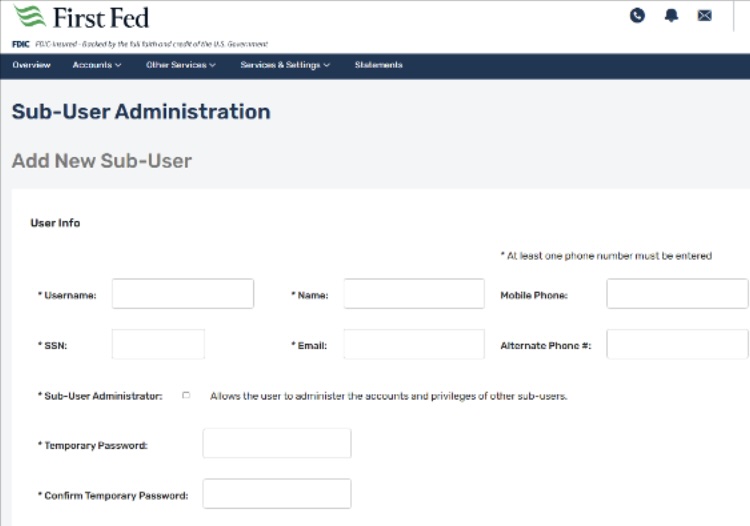Click 'At least one phone number must be entered' note

606,256
